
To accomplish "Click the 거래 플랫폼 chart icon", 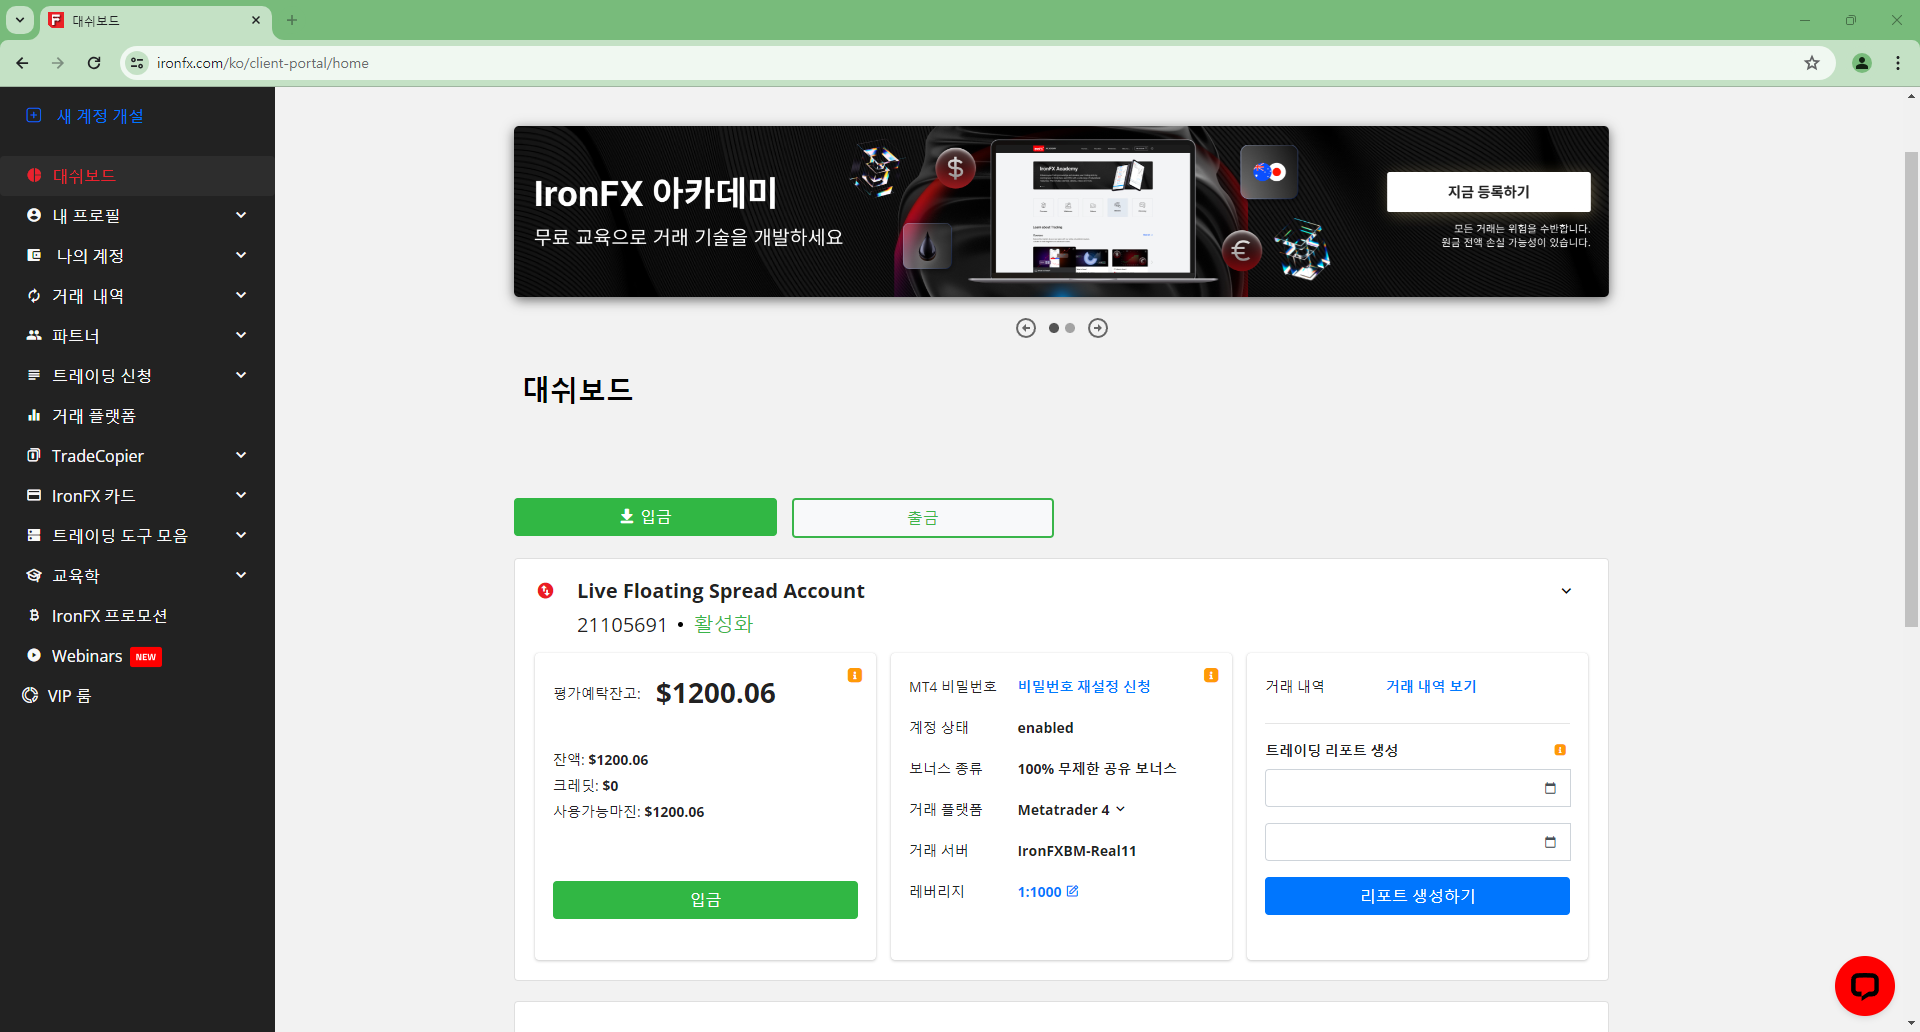I will coord(34,415).
